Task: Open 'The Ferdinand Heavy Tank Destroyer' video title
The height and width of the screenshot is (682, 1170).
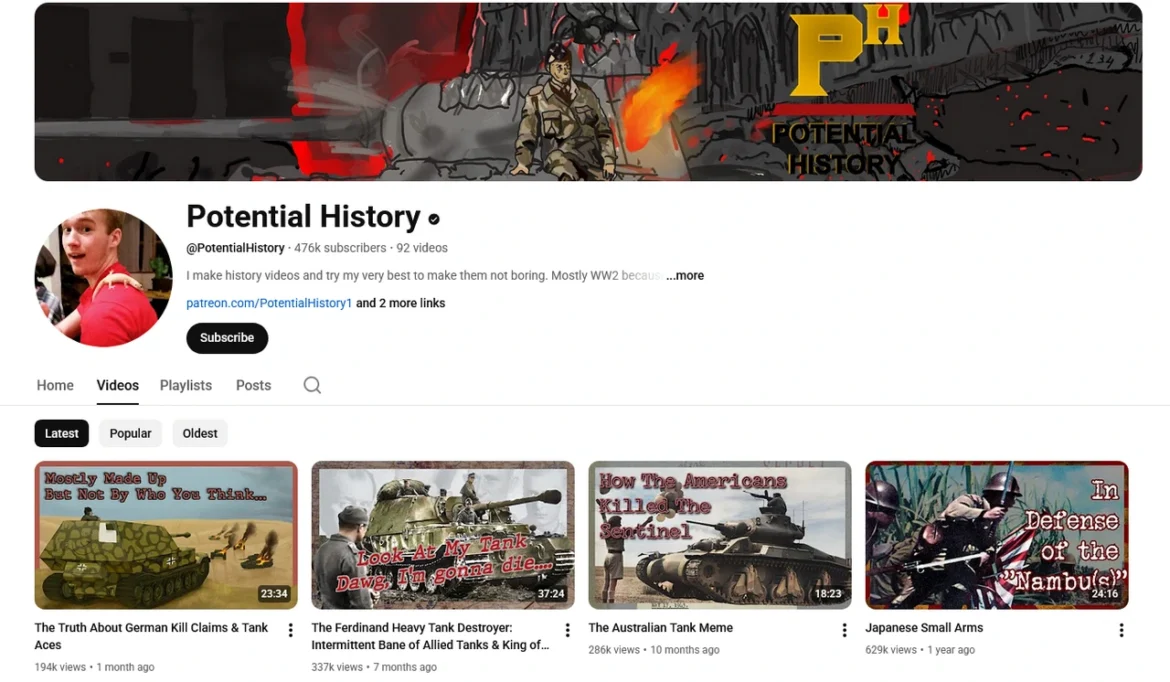Action: point(430,636)
